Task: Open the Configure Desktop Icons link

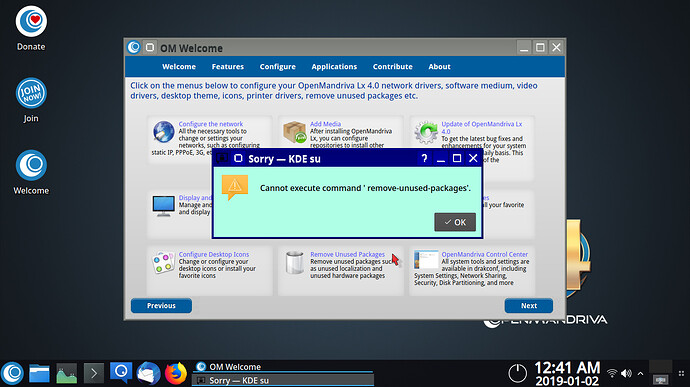Action: pyautogui.click(x=213, y=254)
